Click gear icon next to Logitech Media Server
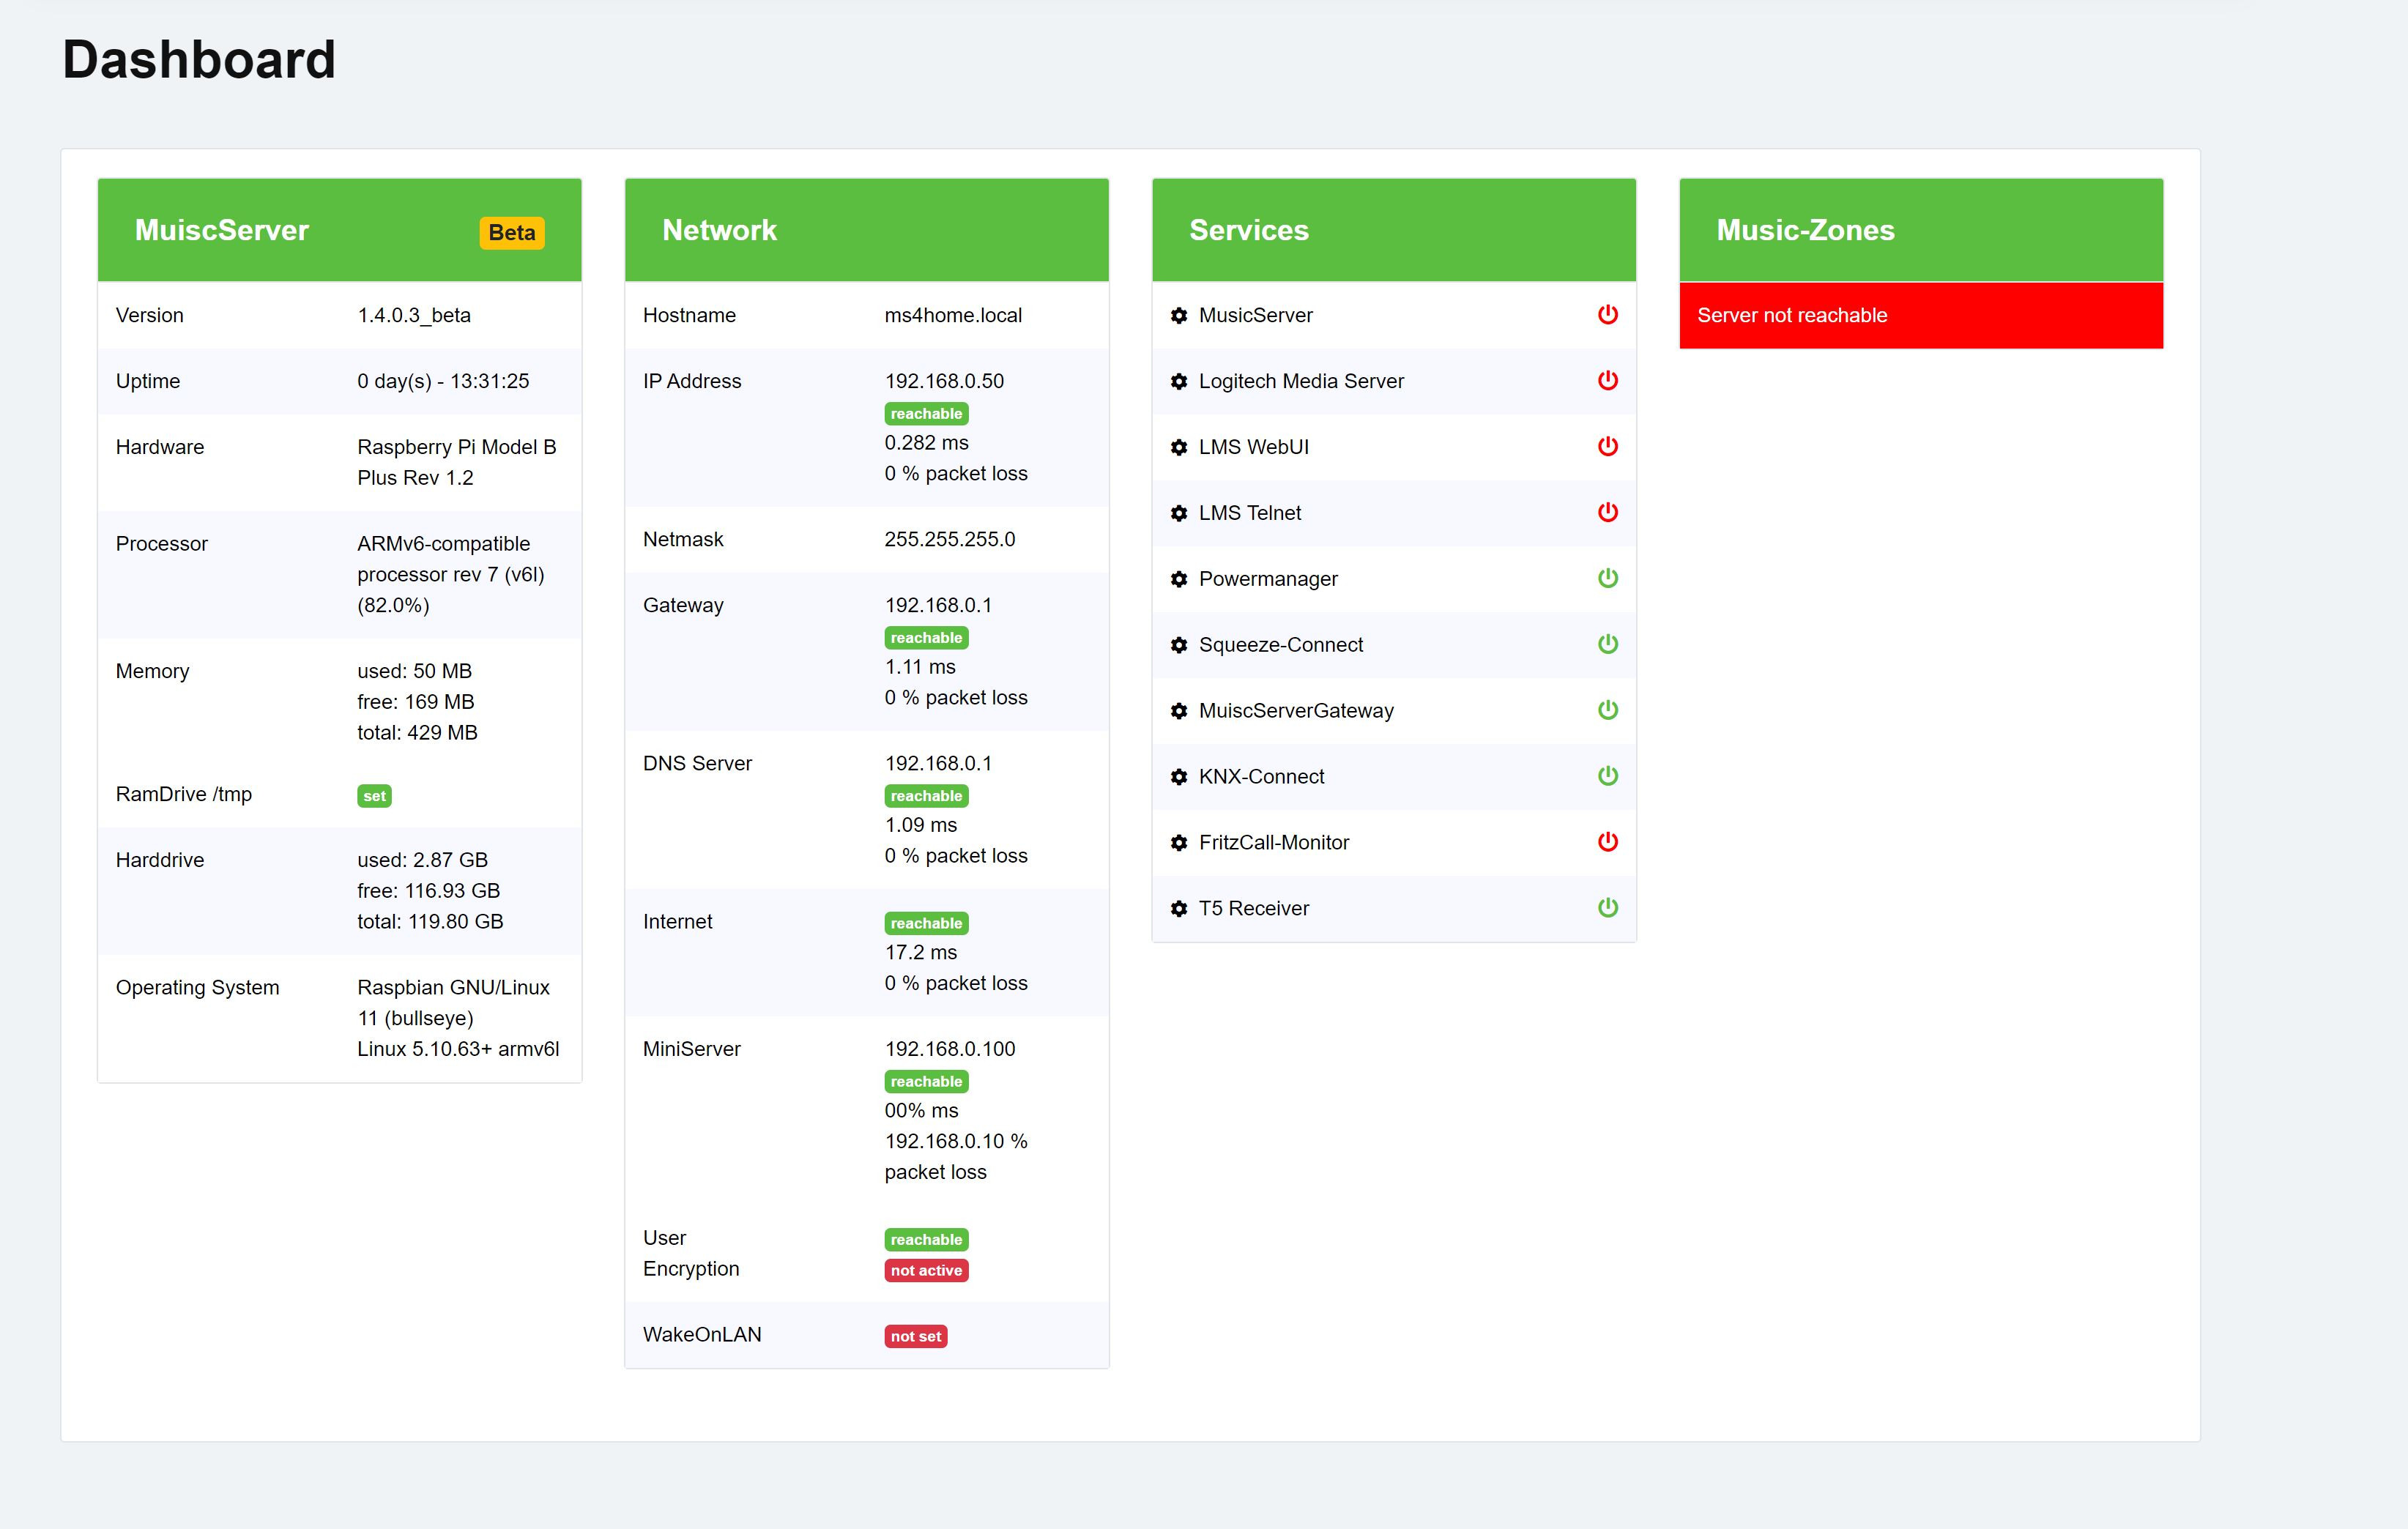The height and width of the screenshot is (1529, 2408). 1179,382
